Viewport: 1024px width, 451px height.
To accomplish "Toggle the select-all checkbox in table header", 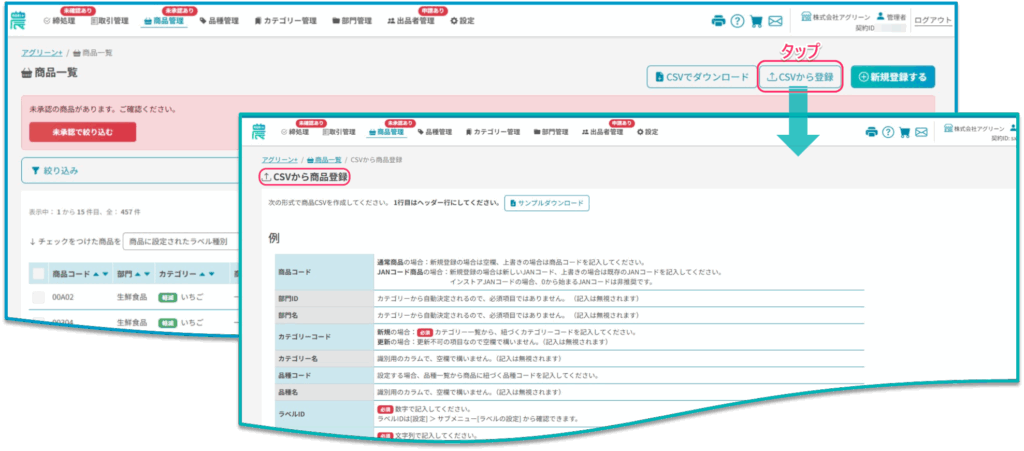I will click(38, 273).
